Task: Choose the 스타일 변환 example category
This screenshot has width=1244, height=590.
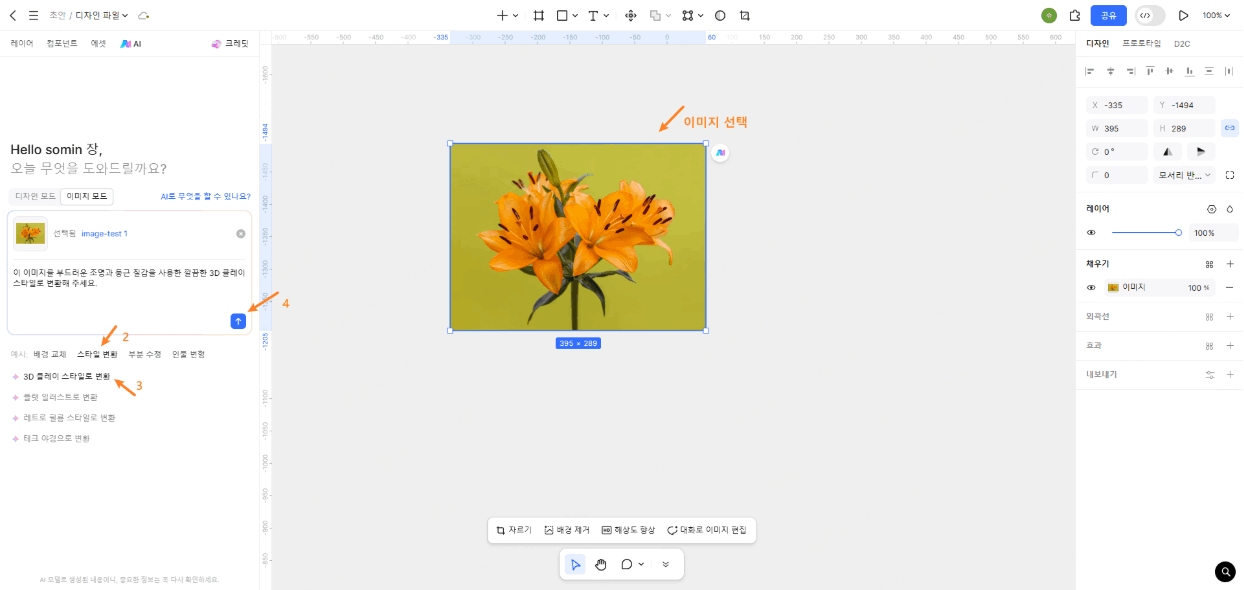Action: (97, 354)
